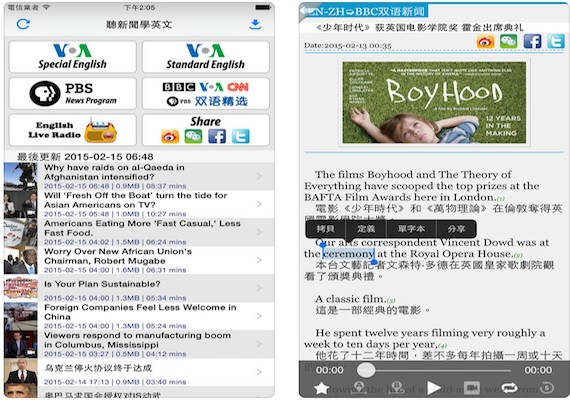Tap the download icon in the header

tap(255, 24)
